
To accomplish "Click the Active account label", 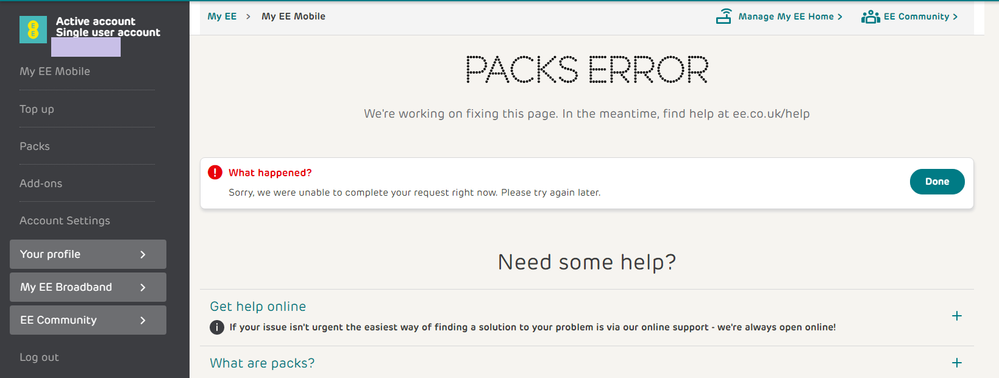I will point(96,21).
